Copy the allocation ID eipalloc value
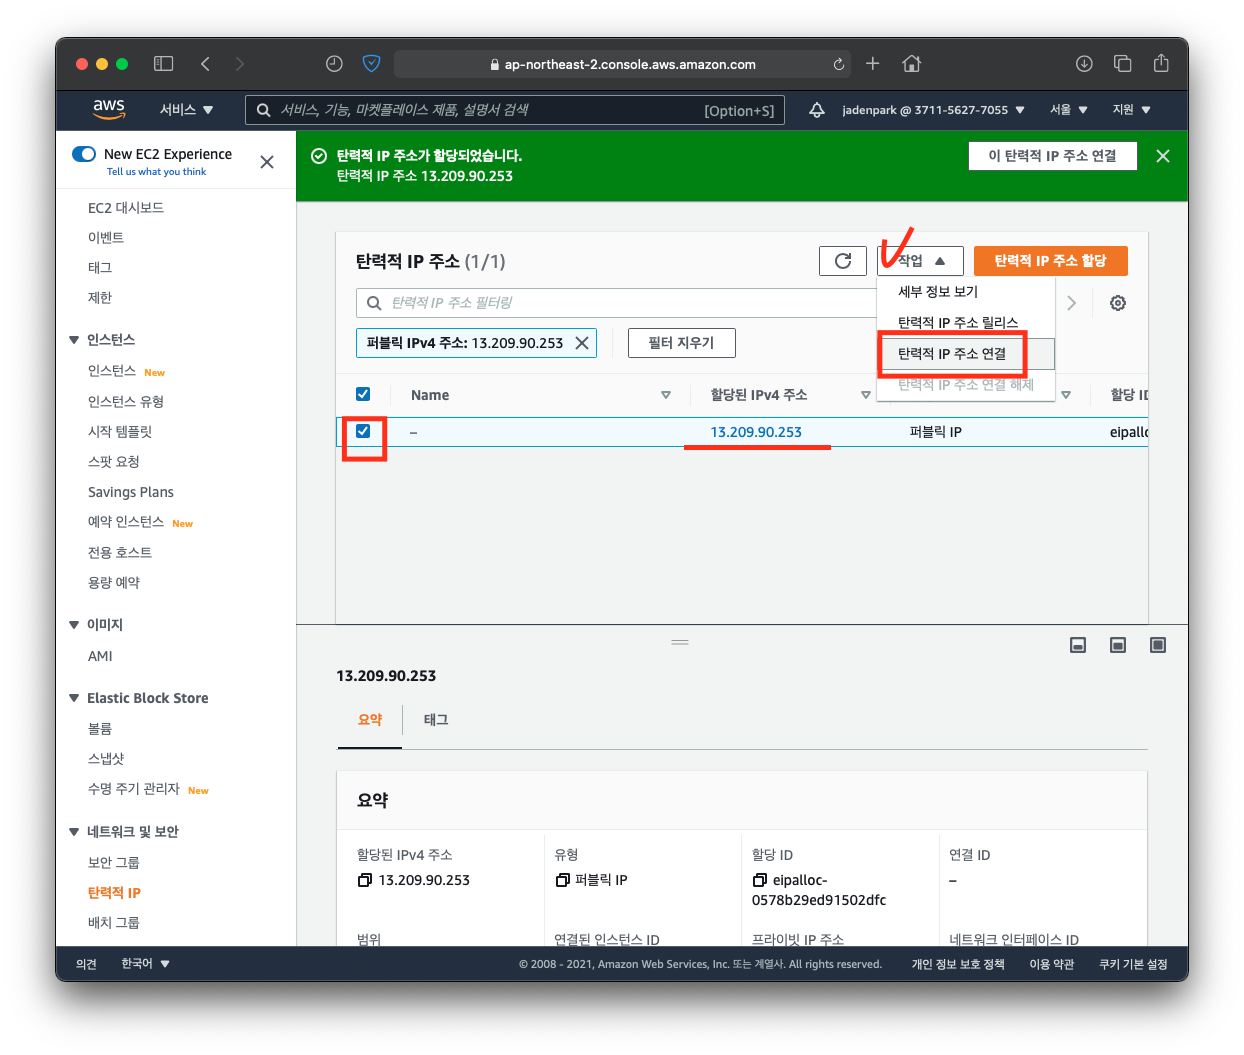Image resolution: width=1244 pixels, height=1055 pixels. (760, 880)
